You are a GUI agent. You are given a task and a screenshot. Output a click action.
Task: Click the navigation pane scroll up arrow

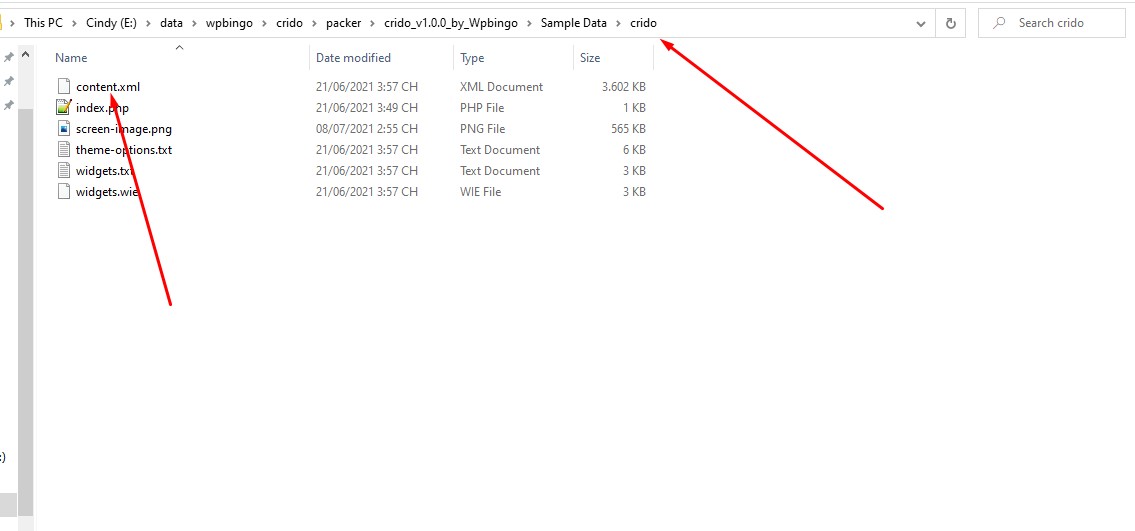[25, 55]
